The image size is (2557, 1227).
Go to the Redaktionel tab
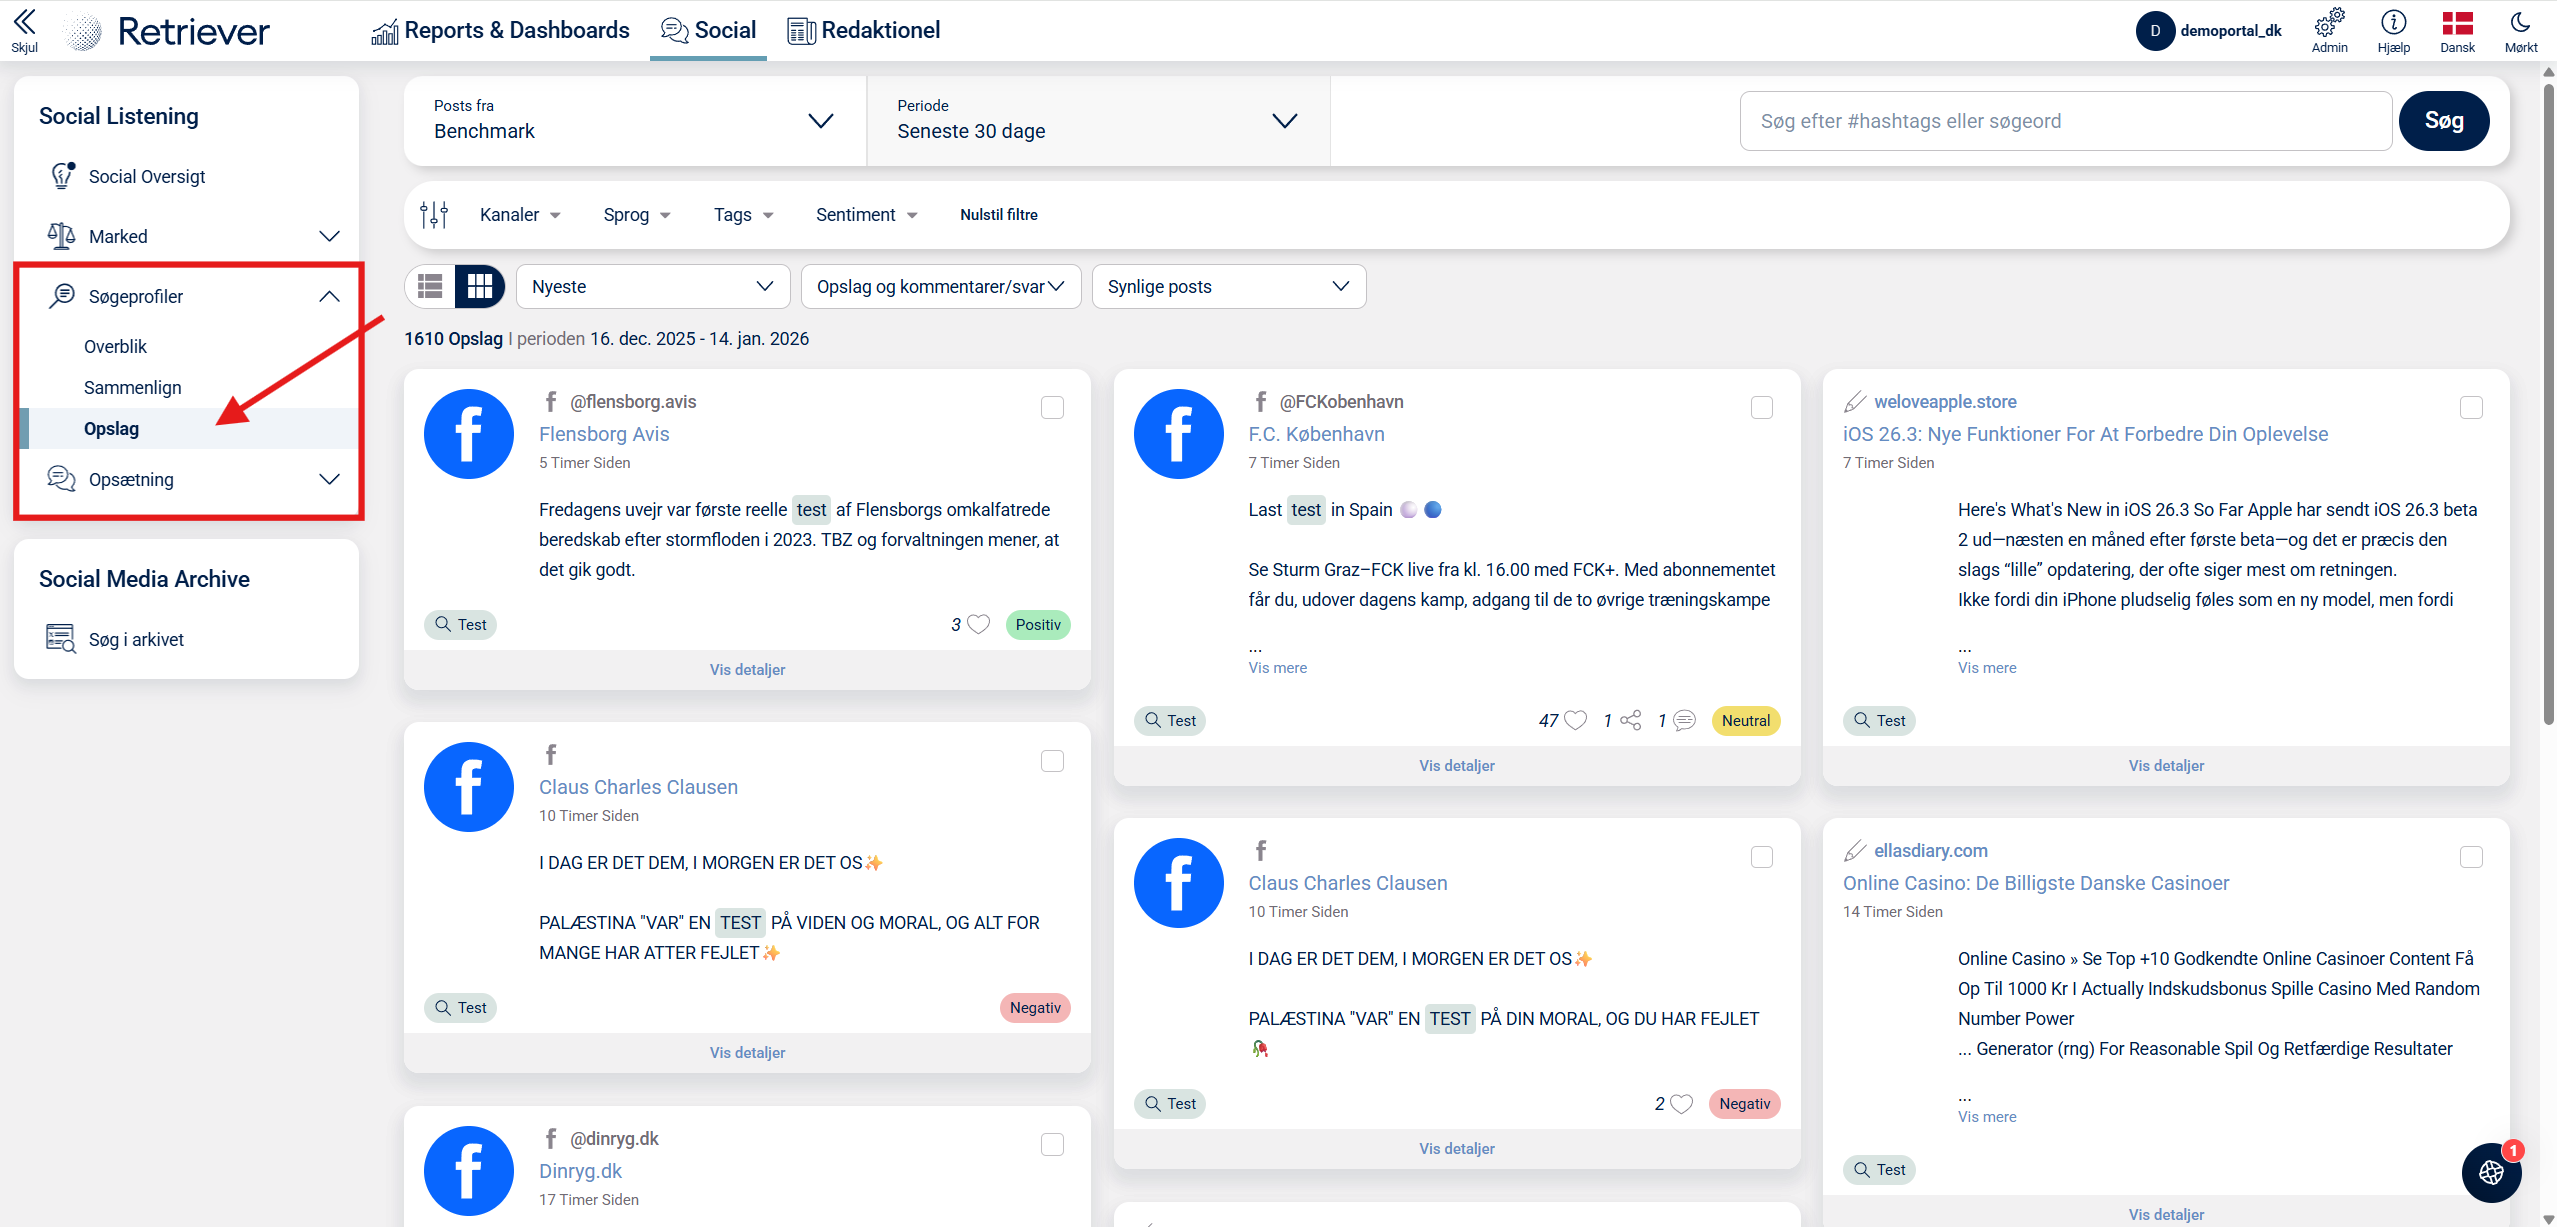tap(863, 30)
